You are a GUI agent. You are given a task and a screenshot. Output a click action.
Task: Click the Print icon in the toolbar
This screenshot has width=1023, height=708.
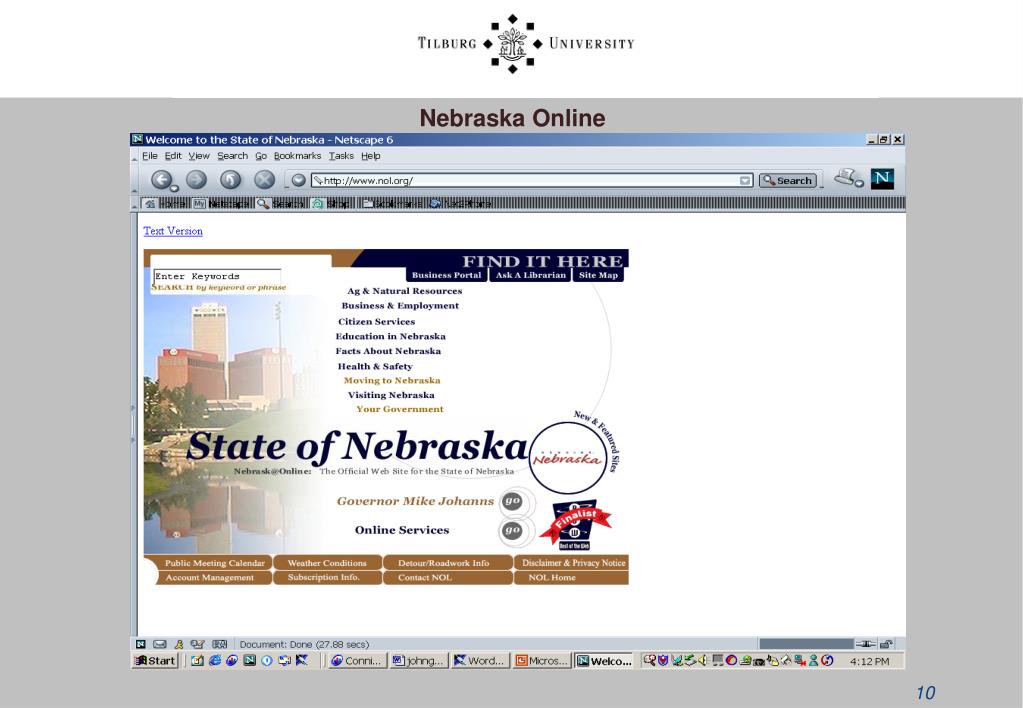(x=847, y=177)
